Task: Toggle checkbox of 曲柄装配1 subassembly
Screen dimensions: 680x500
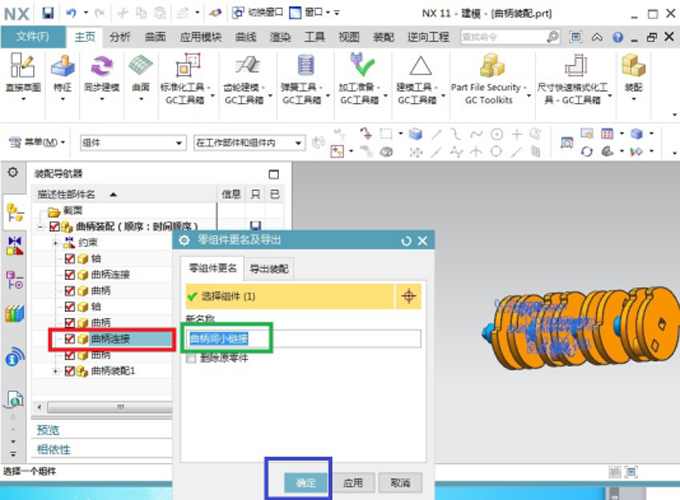Action: [70, 371]
